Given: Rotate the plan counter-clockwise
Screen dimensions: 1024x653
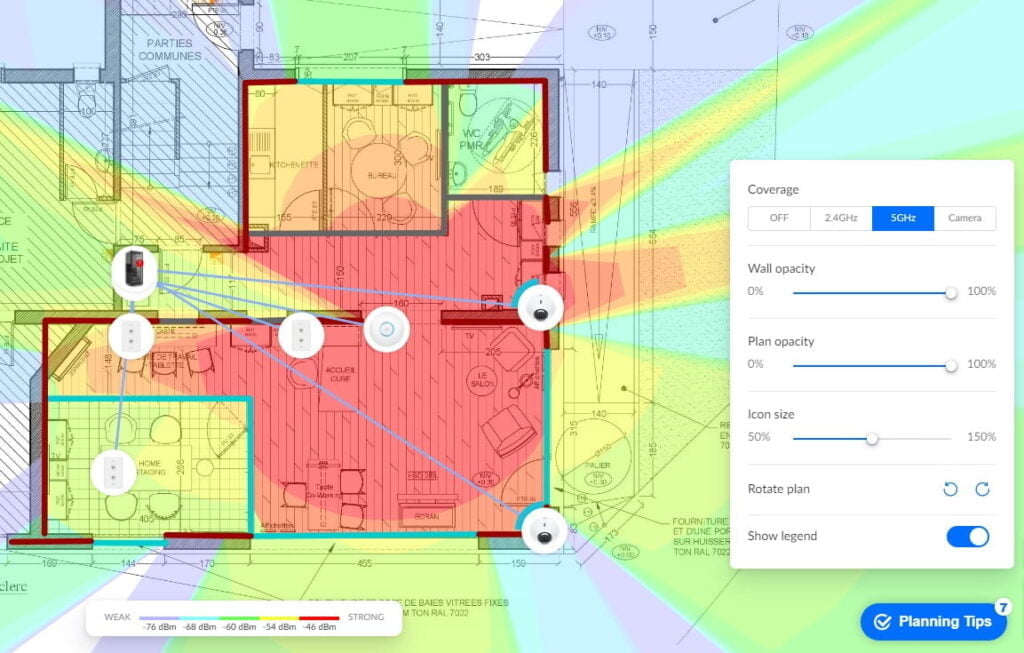Looking at the screenshot, I should (951, 489).
